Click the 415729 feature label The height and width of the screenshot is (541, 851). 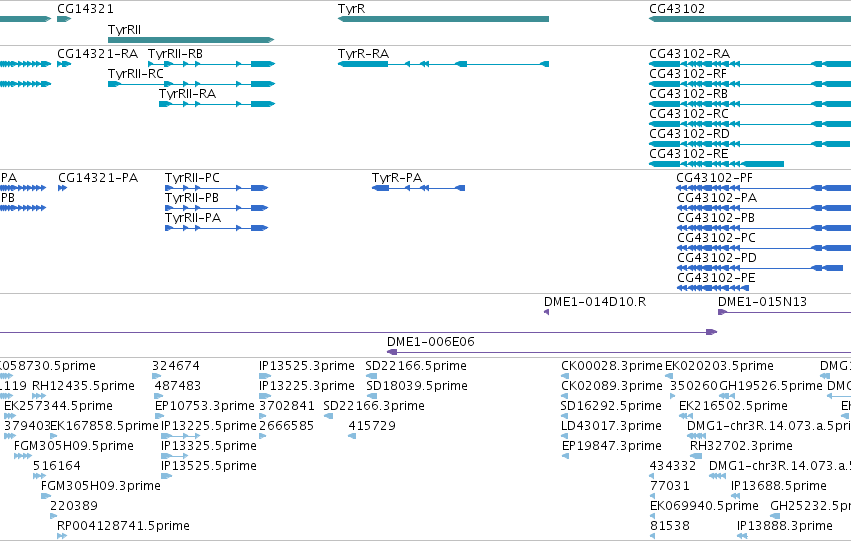(372, 427)
